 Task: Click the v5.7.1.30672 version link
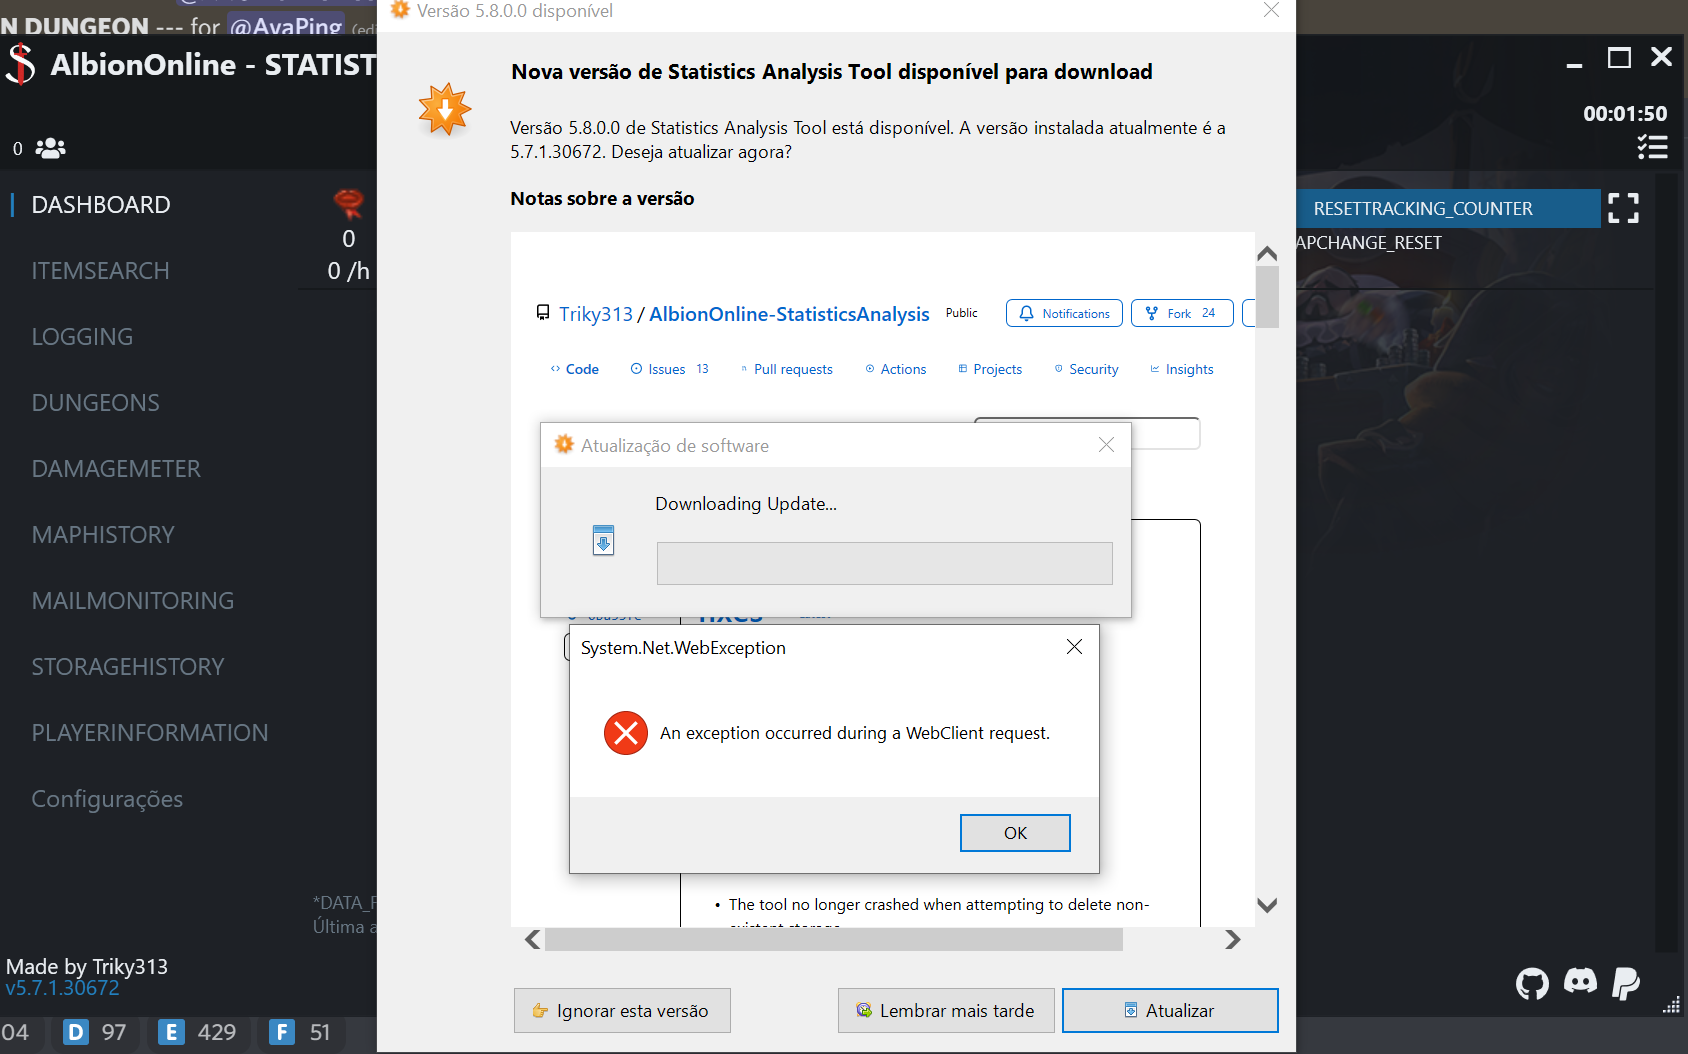62,988
